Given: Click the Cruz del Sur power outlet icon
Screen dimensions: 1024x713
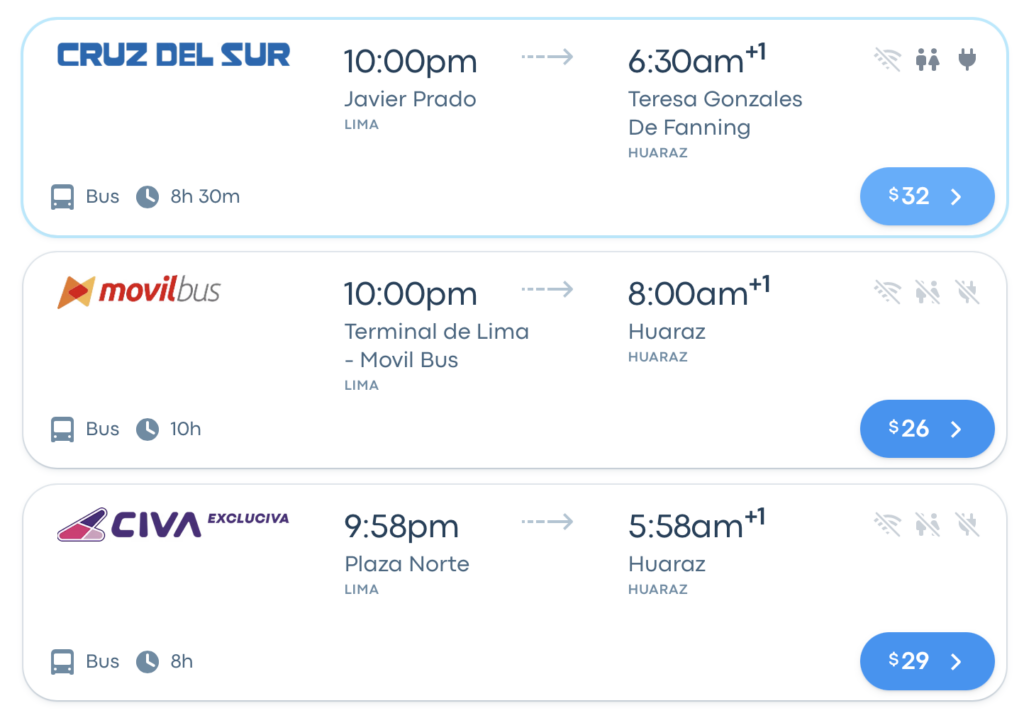Looking at the screenshot, I should point(967,59).
